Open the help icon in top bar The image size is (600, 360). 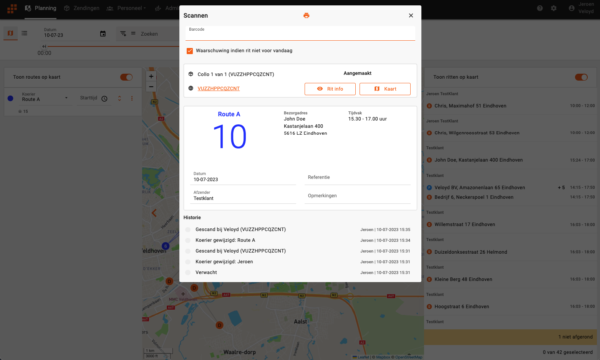click(540, 8)
